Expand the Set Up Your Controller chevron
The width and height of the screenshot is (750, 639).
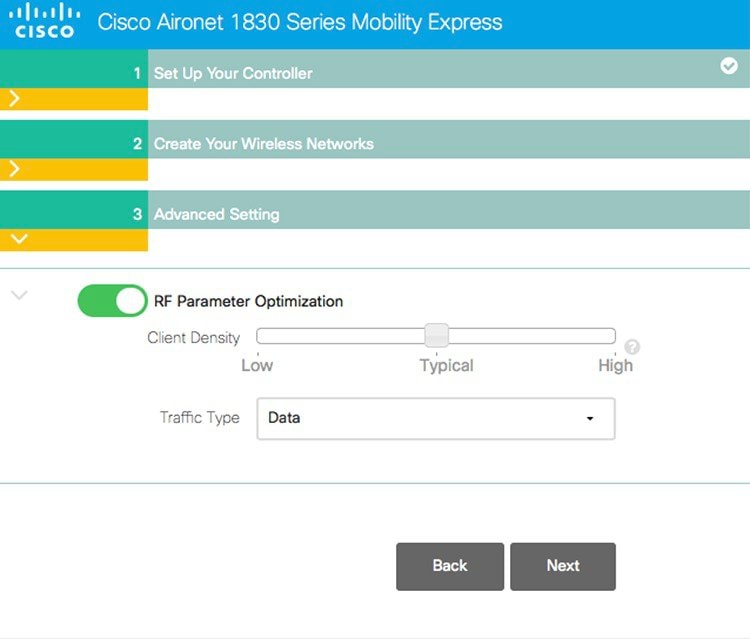tap(14, 98)
